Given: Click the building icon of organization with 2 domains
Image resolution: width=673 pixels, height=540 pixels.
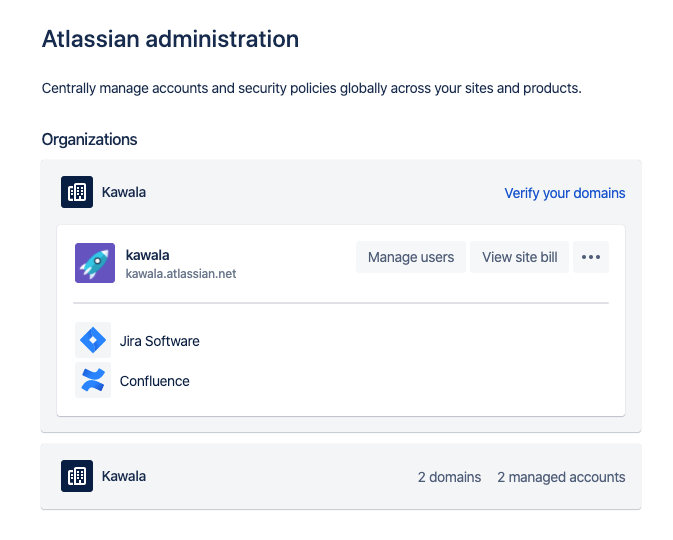Looking at the screenshot, I should coord(77,476).
